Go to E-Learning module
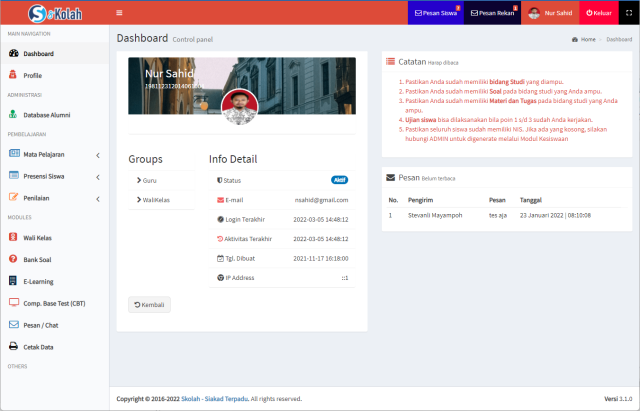The image size is (640, 411). coord(38,281)
